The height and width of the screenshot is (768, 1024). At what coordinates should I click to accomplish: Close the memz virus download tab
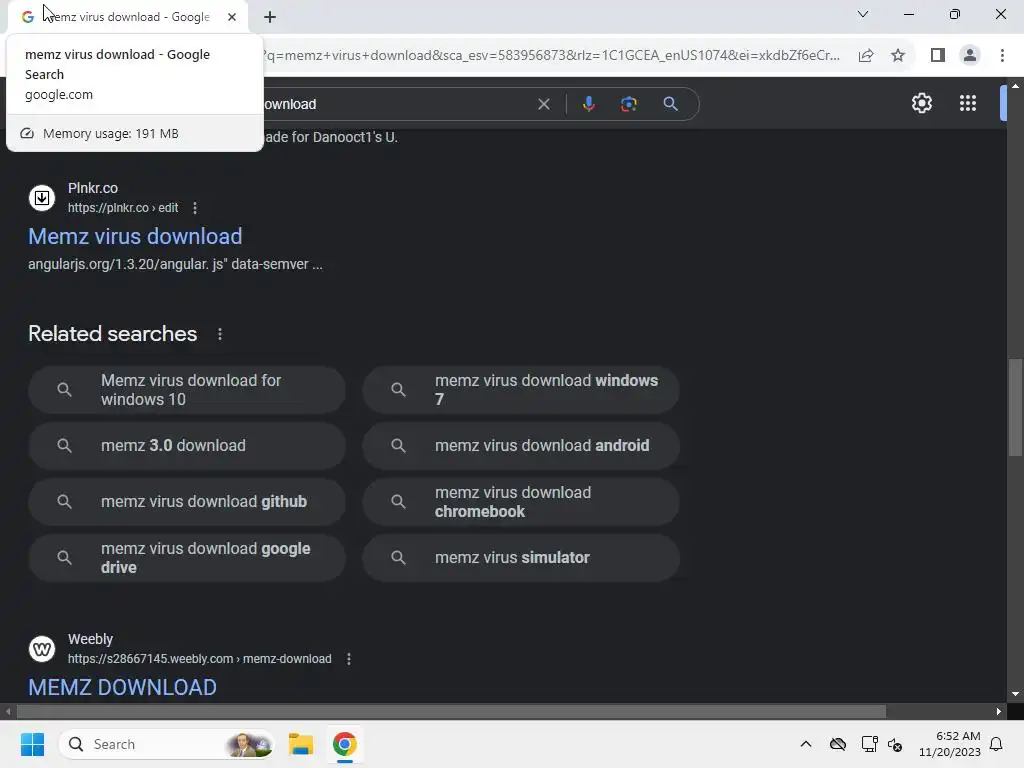(x=232, y=17)
